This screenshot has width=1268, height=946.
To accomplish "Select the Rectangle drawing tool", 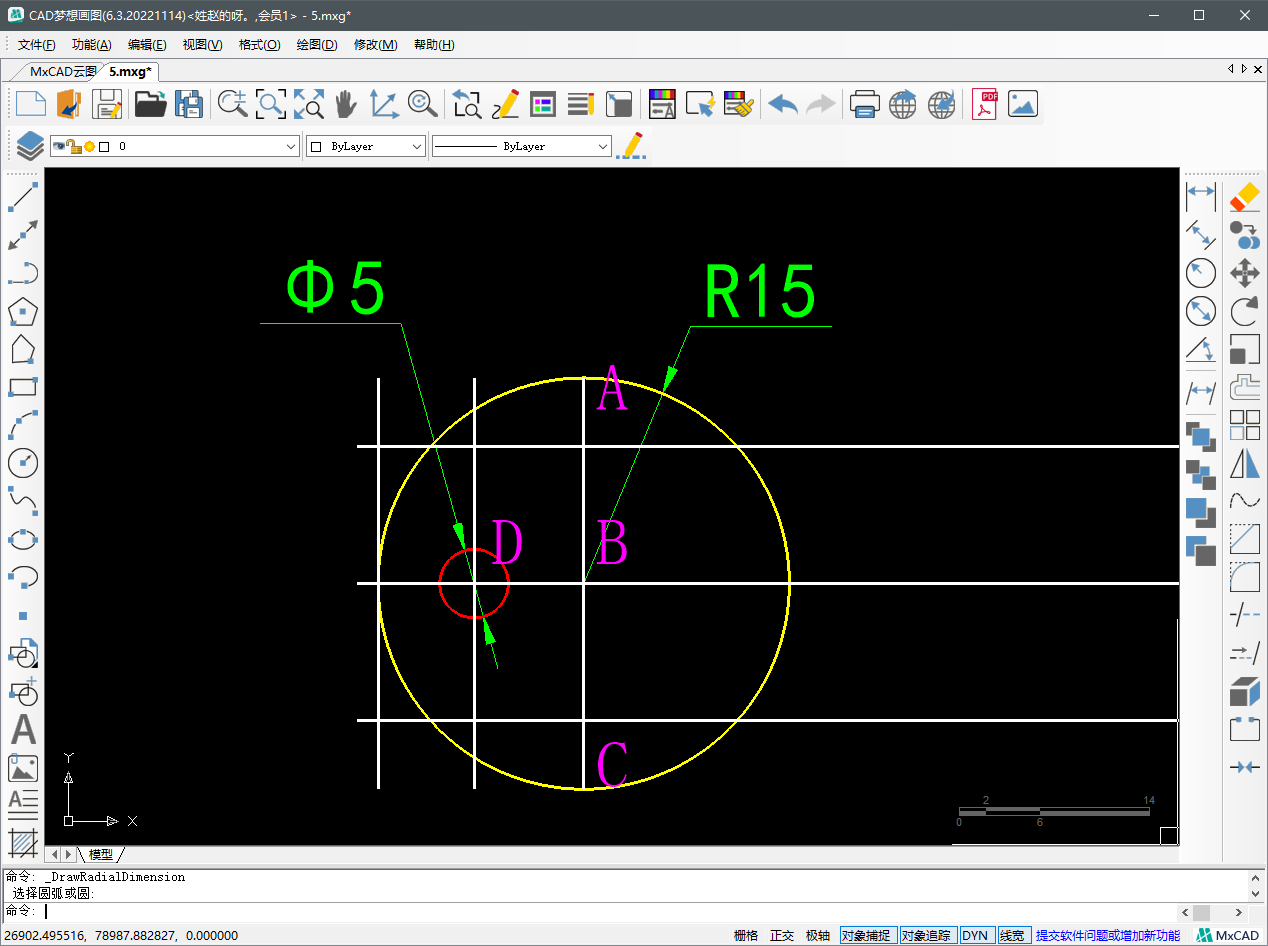I will pyautogui.click(x=23, y=387).
